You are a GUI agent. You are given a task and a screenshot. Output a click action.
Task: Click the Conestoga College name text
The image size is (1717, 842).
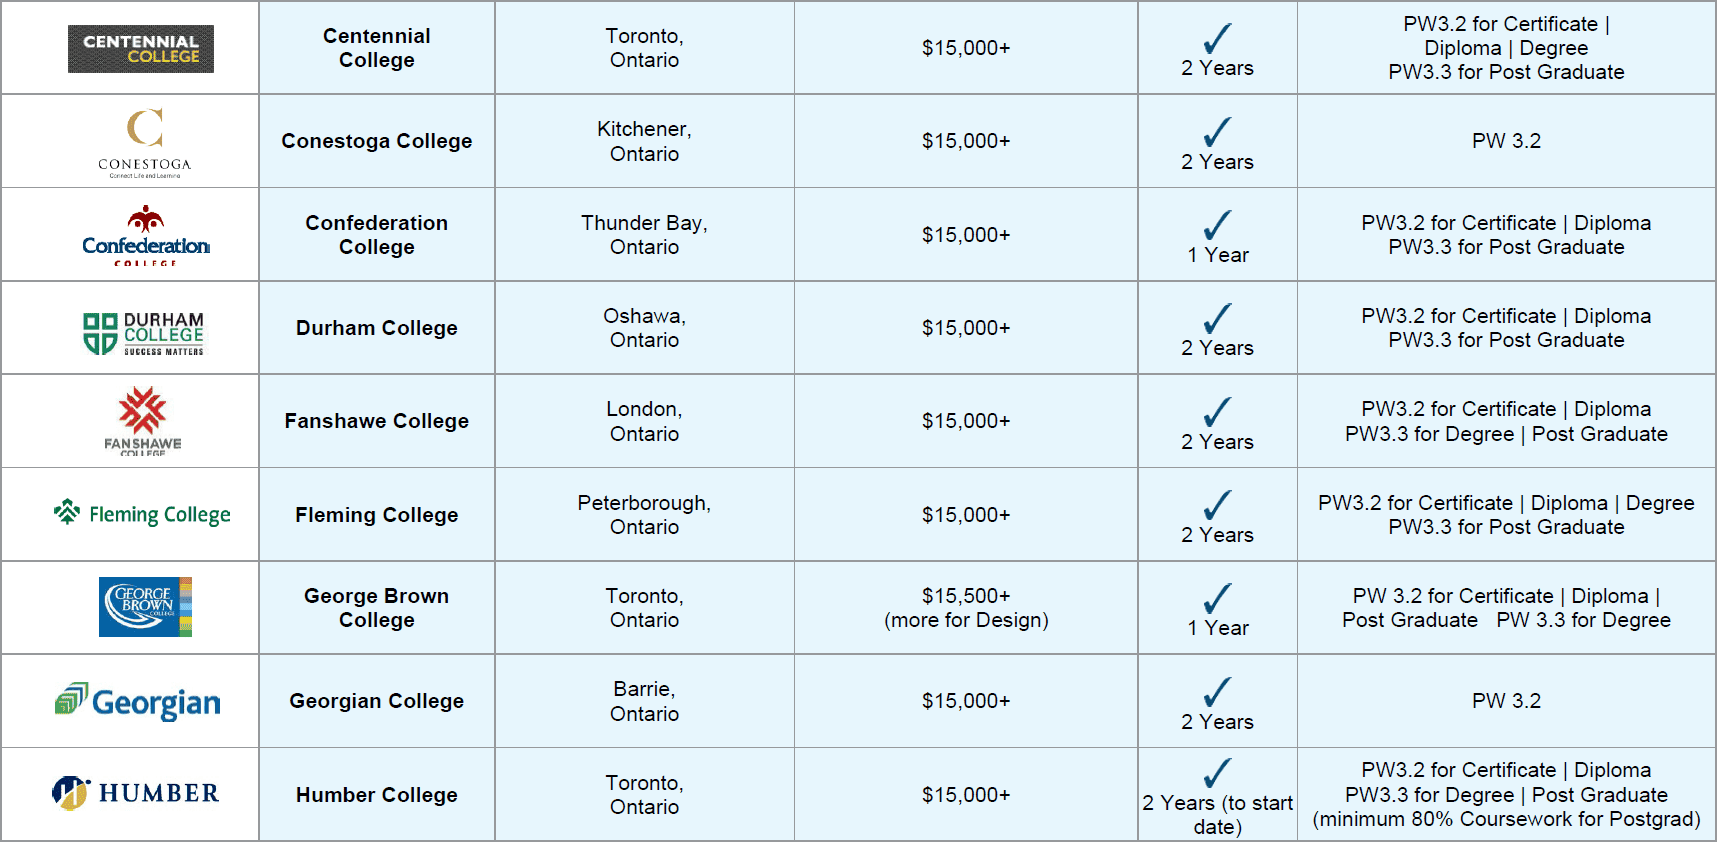(377, 141)
